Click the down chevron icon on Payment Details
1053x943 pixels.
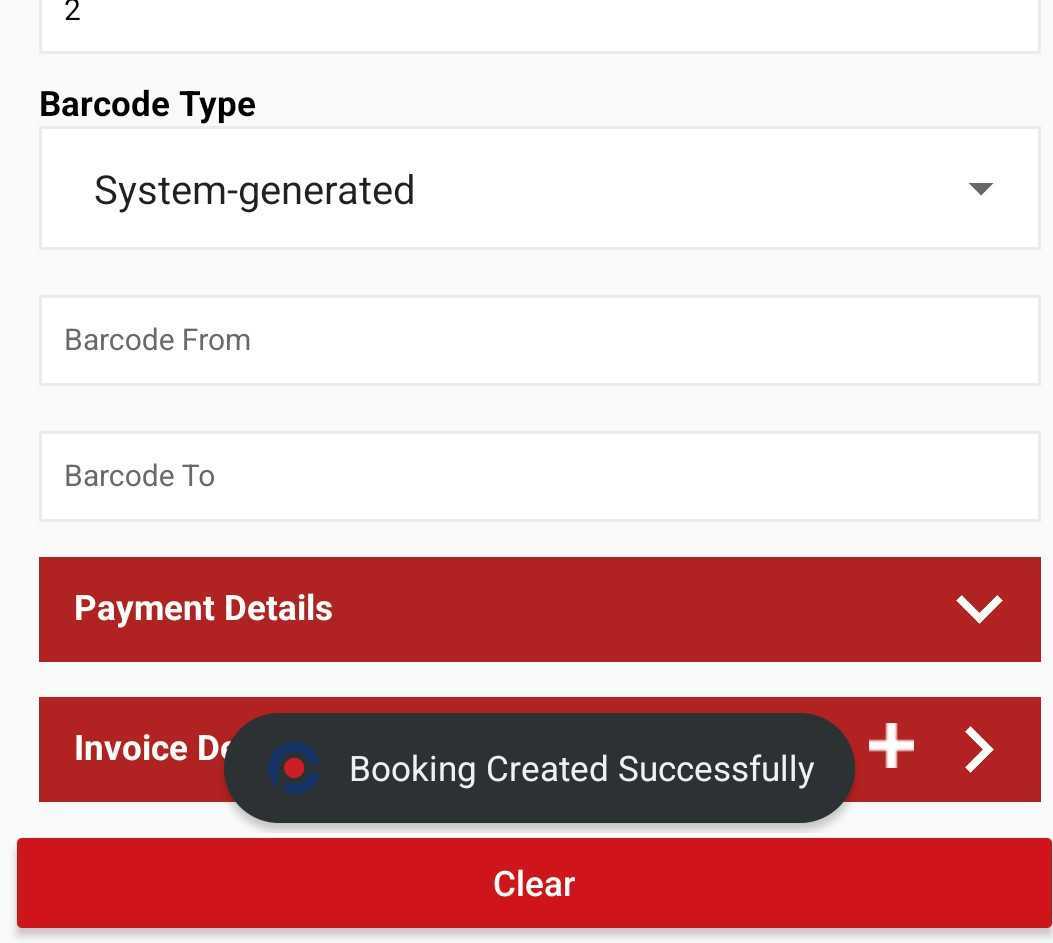pos(978,608)
